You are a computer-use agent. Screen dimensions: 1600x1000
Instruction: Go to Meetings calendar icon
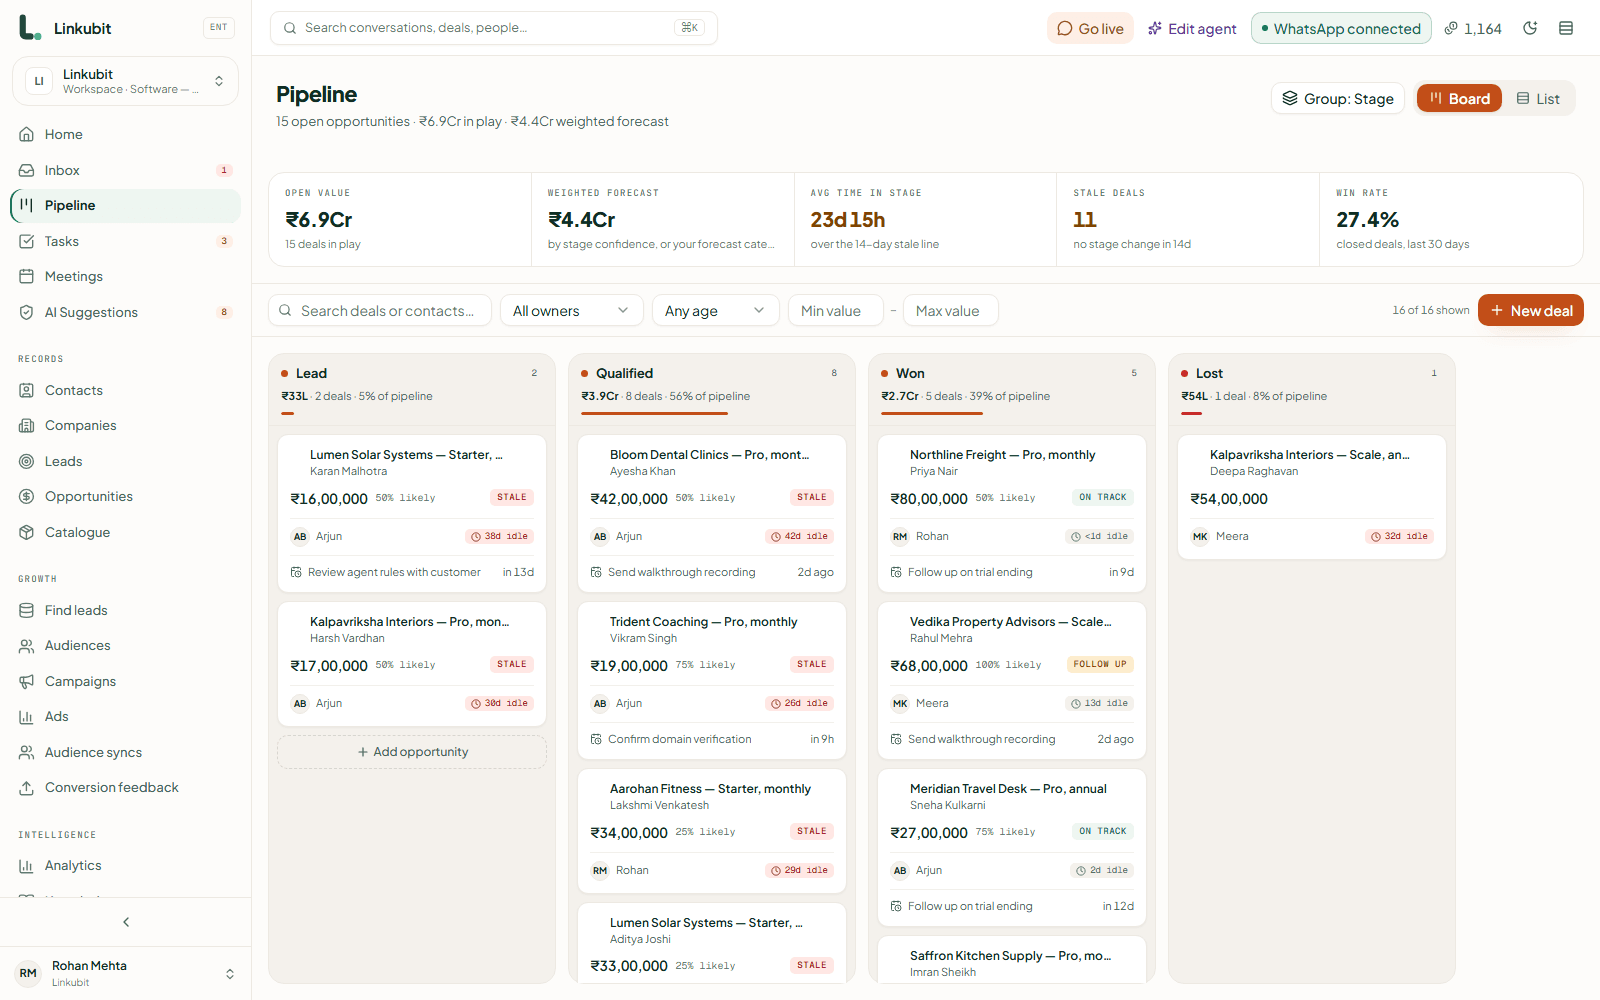pos(27,276)
